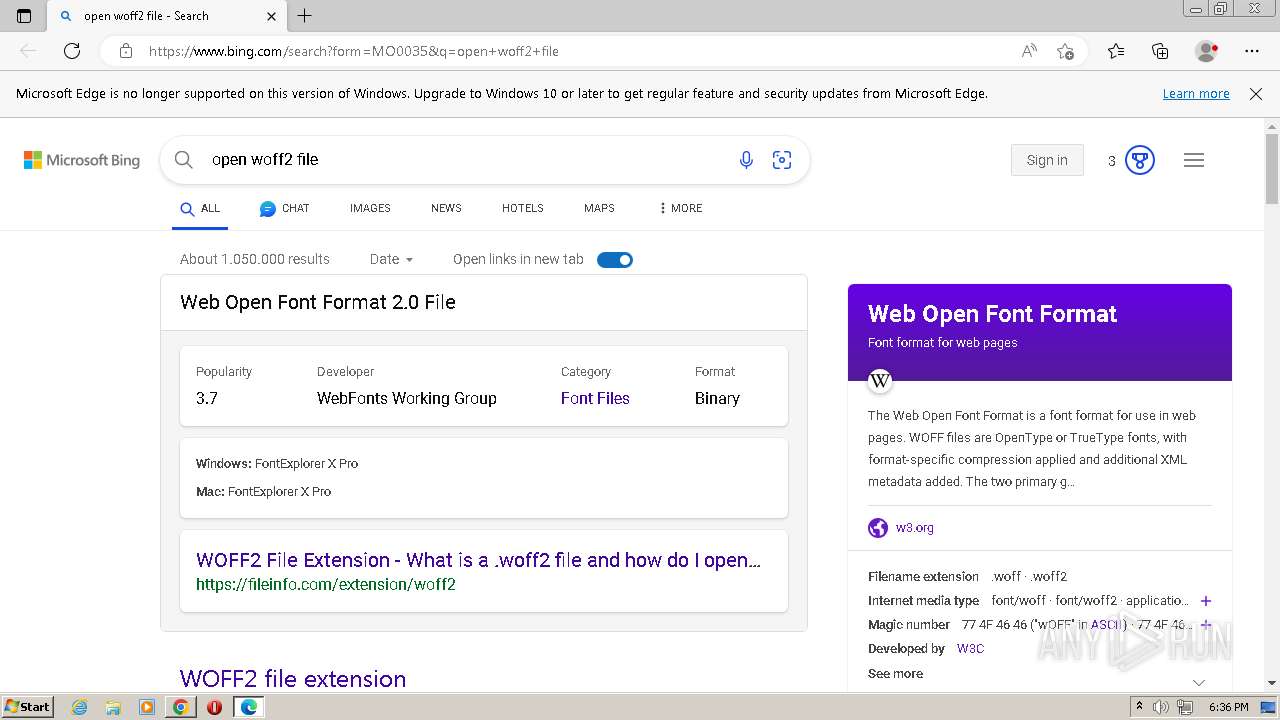
Task: Click the Sign in button
Action: 1047,160
